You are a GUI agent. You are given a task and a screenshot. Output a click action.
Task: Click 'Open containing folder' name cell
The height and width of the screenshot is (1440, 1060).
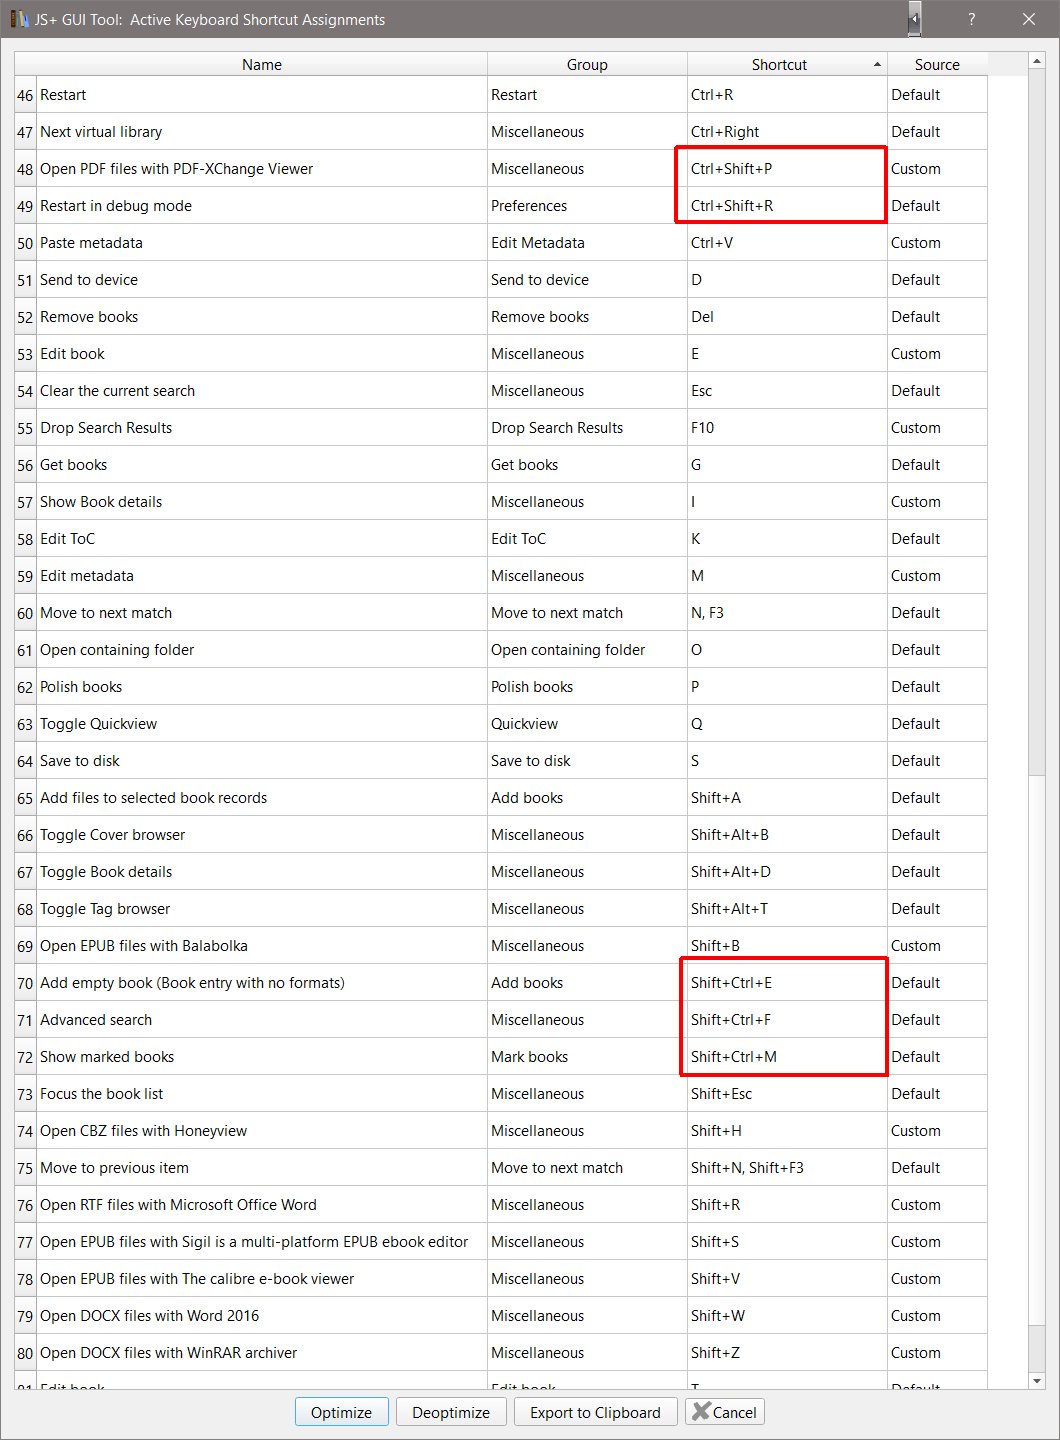click(262, 650)
